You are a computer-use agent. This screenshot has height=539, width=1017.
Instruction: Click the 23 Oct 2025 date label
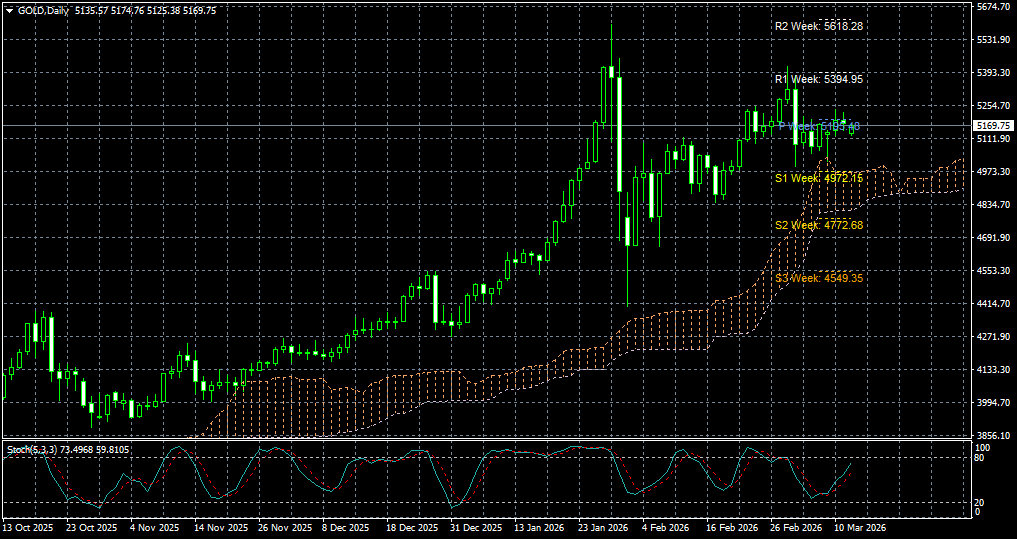(91, 528)
